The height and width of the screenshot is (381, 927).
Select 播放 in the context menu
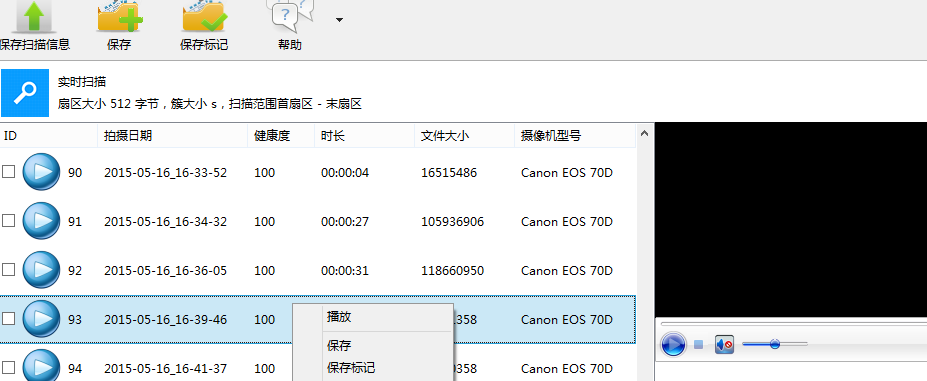coord(373,317)
